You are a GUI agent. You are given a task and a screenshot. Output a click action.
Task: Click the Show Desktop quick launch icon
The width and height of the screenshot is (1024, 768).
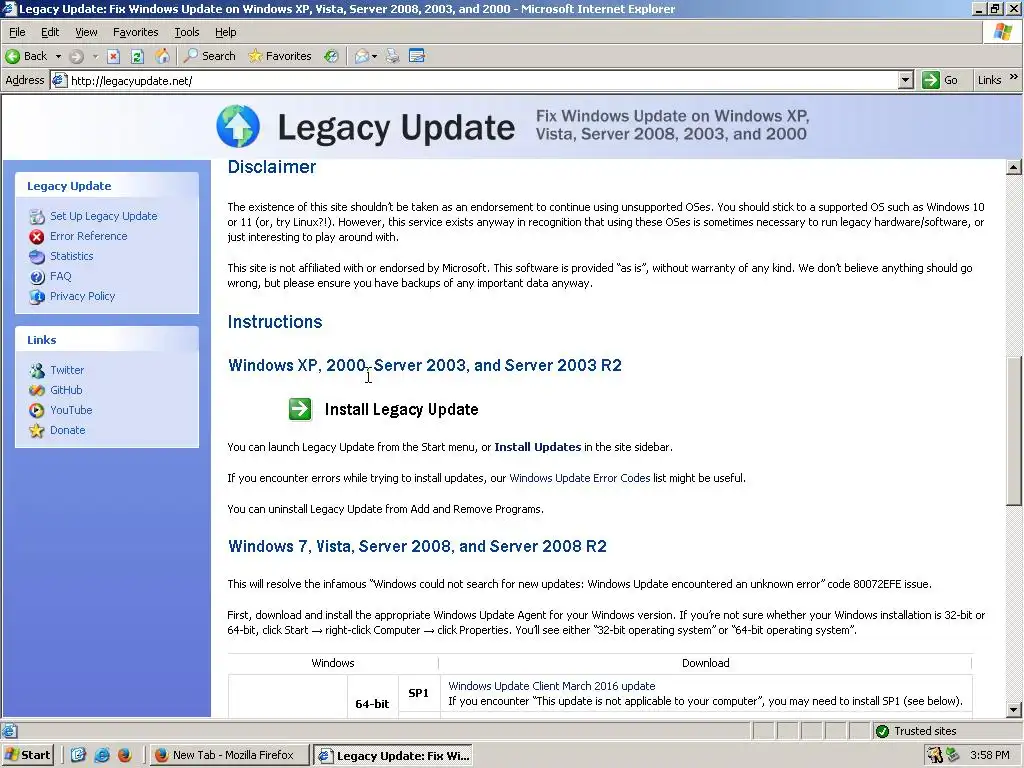pyautogui.click(x=78, y=755)
